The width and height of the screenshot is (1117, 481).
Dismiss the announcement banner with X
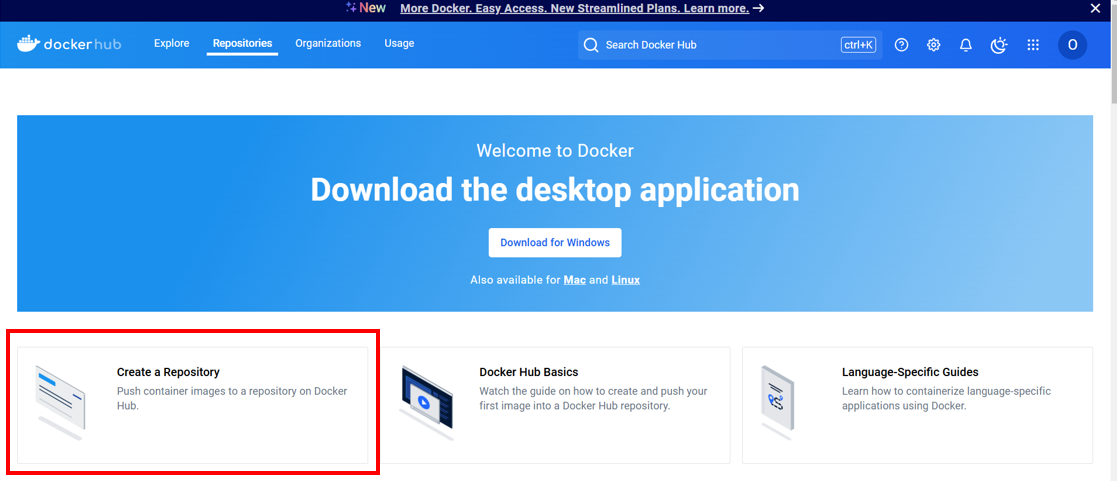1095,9
